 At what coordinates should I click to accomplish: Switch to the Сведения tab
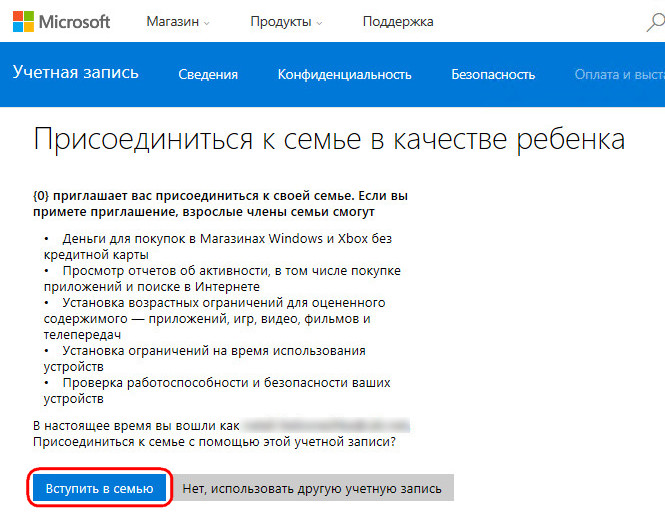tap(208, 75)
